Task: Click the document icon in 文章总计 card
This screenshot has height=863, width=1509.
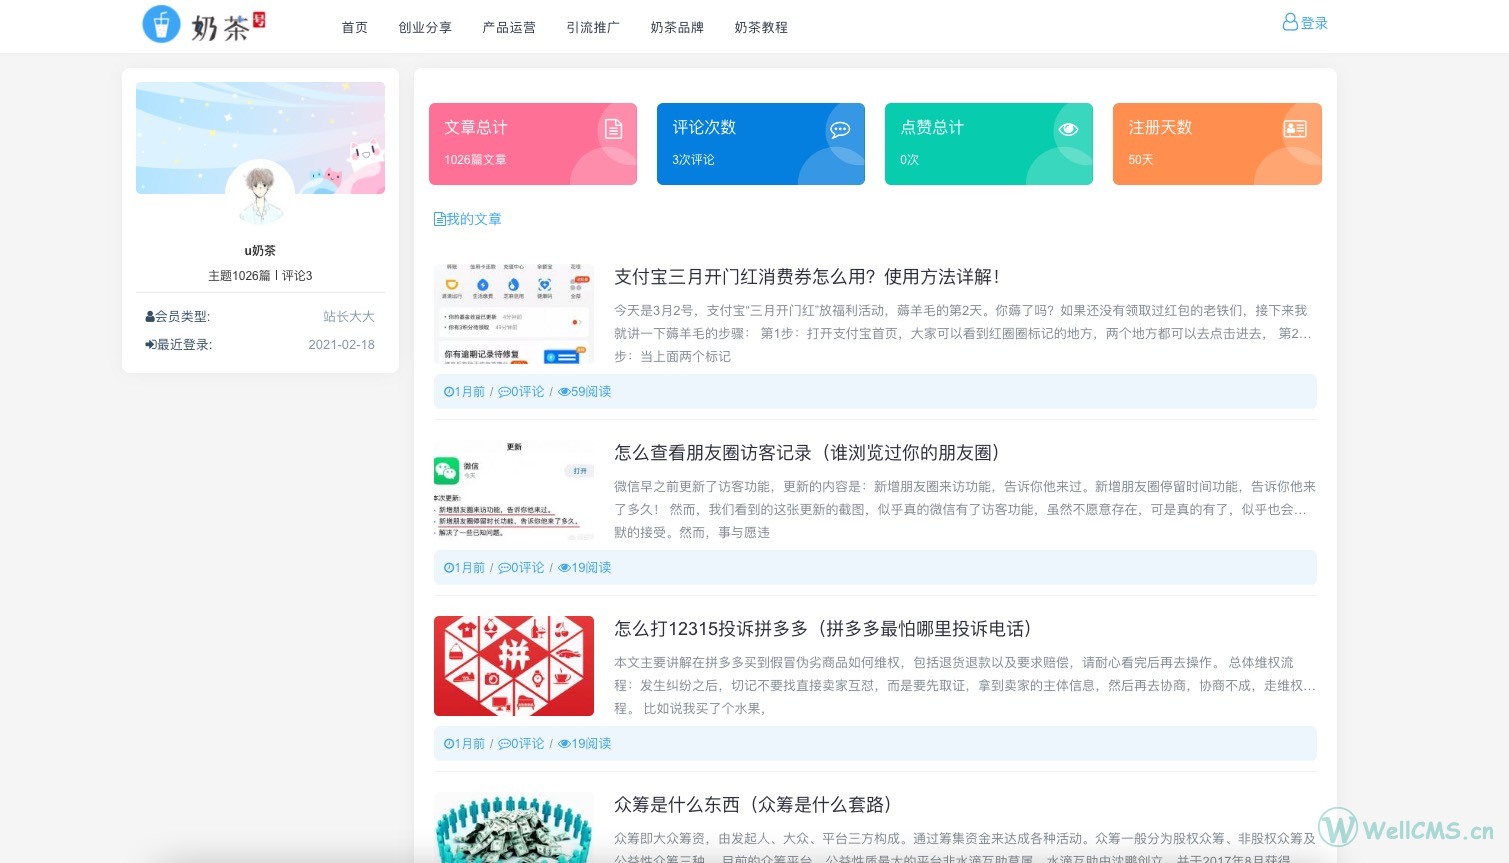Action: (x=613, y=129)
